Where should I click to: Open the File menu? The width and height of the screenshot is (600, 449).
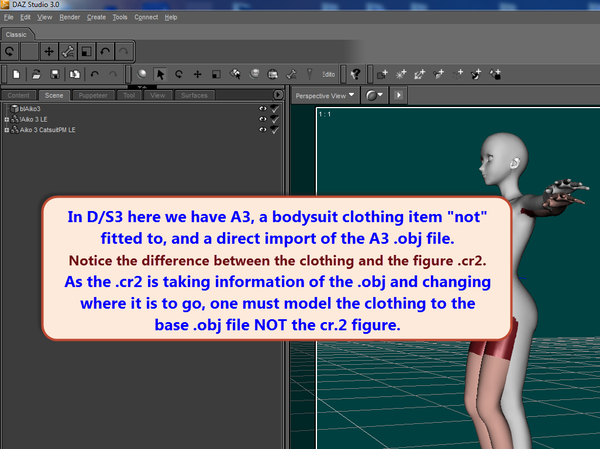pyautogui.click(x=8, y=17)
